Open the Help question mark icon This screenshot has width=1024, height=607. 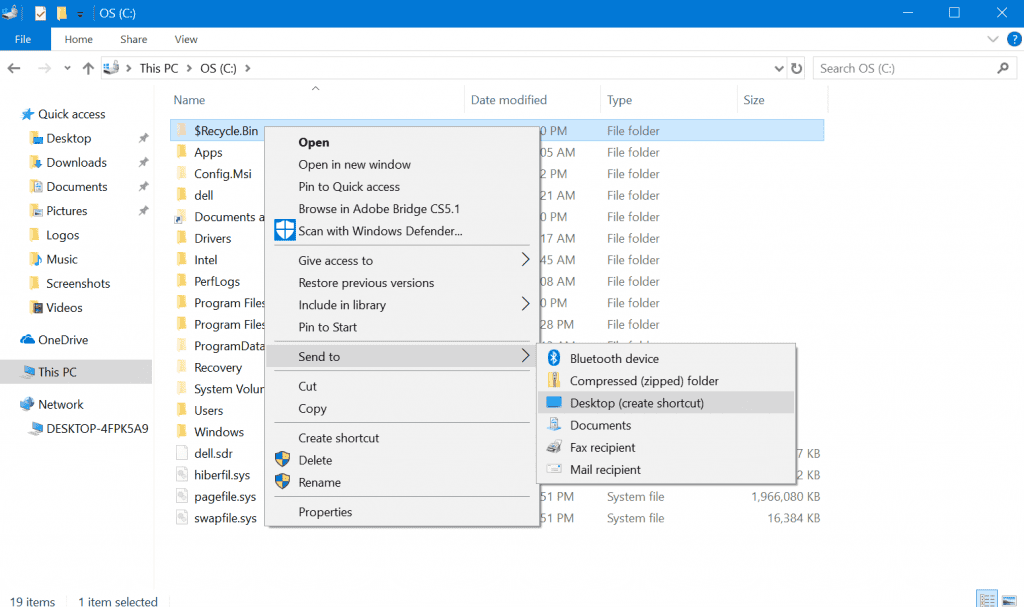(x=1014, y=39)
